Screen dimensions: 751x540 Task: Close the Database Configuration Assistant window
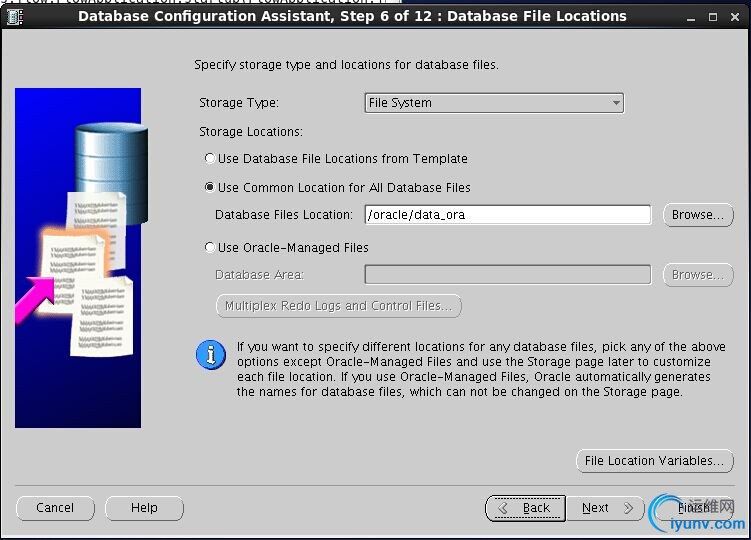tap(736, 16)
